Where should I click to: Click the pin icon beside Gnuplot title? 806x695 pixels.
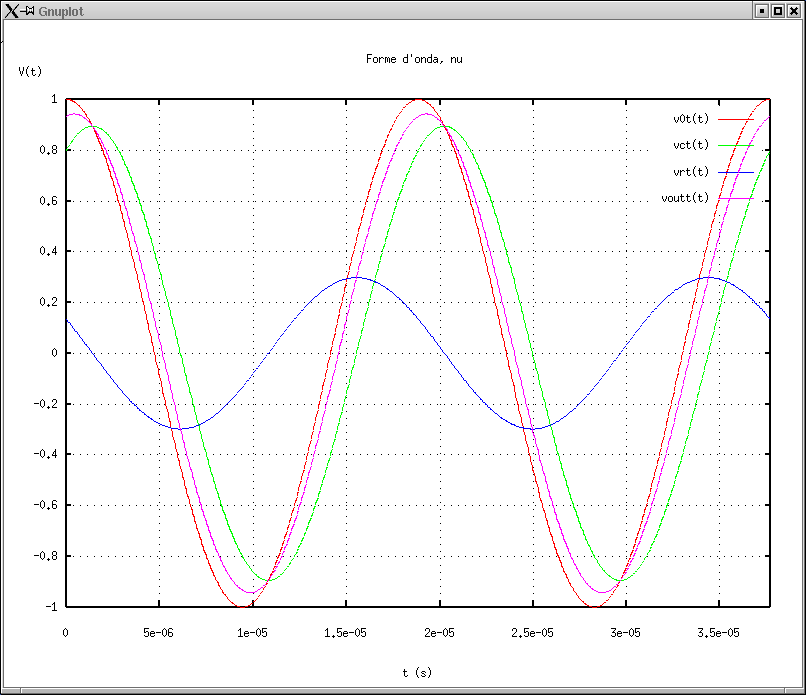coord(29,11)
